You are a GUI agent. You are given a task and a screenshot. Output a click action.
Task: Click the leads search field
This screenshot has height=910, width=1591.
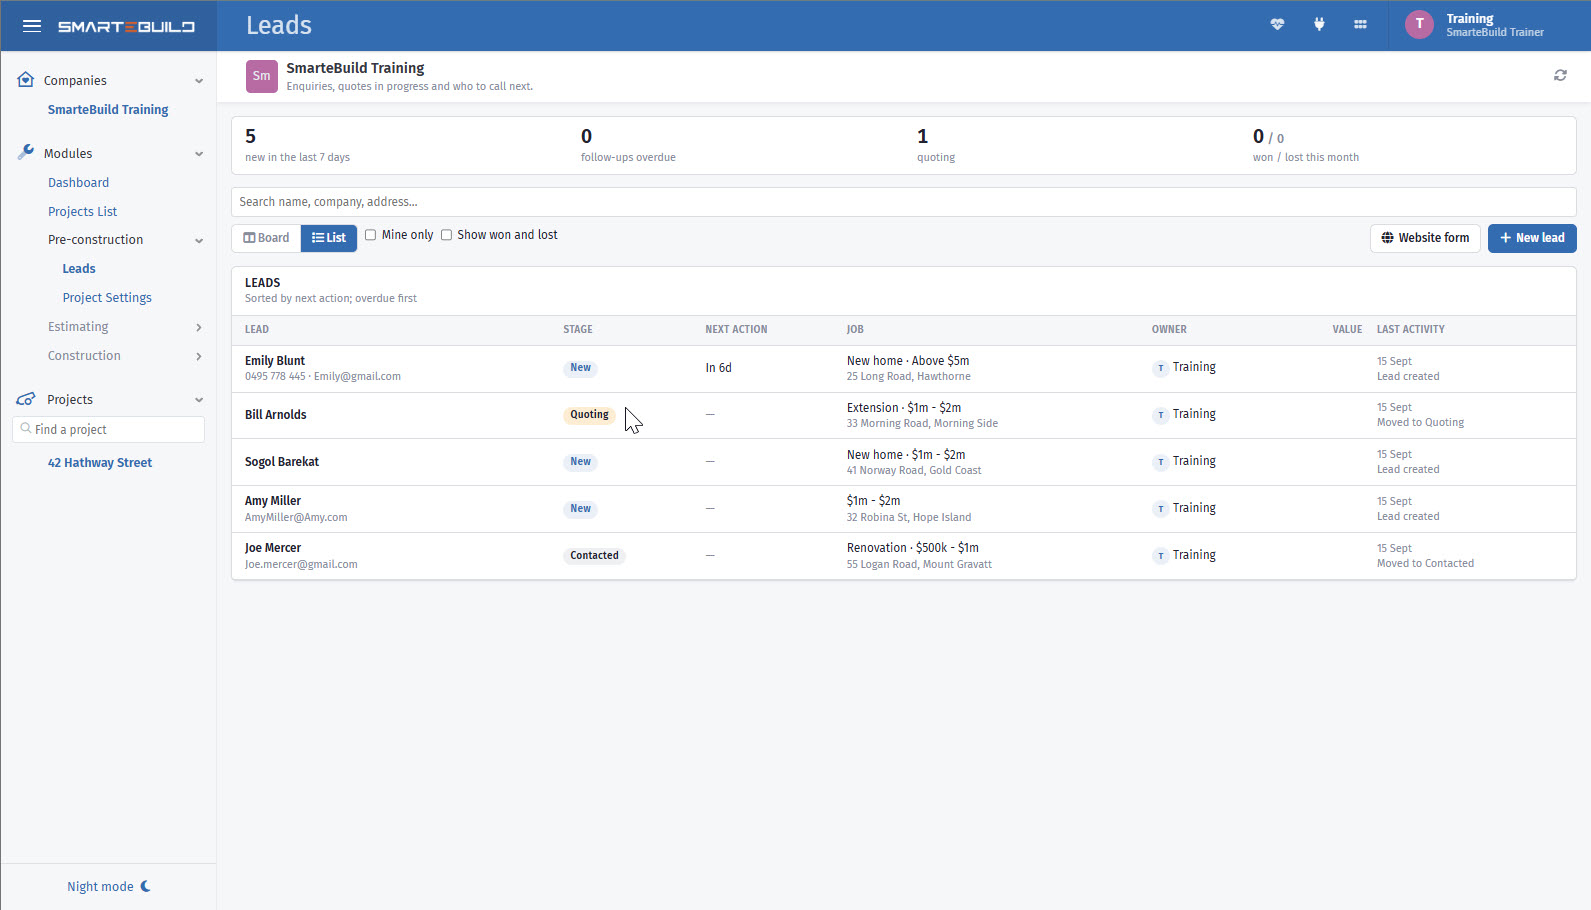(904, 202)
